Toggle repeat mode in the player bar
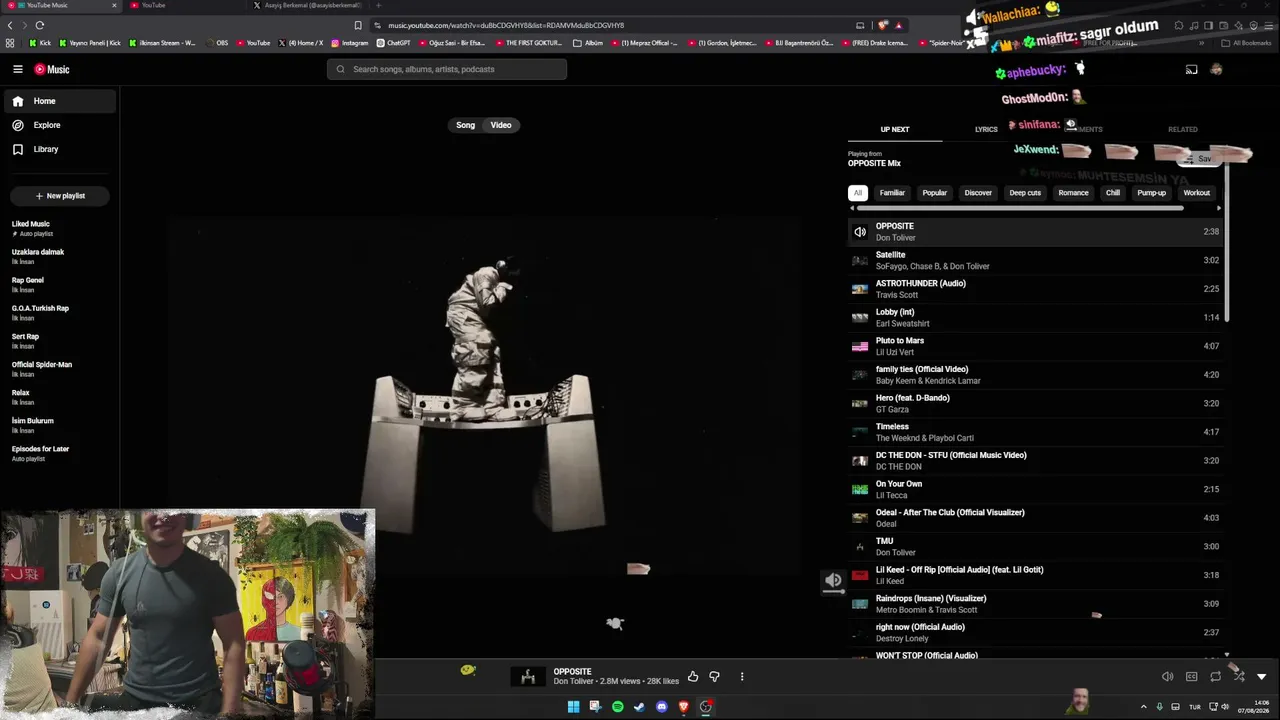 pyautogui.click(x=1215, y=677)
